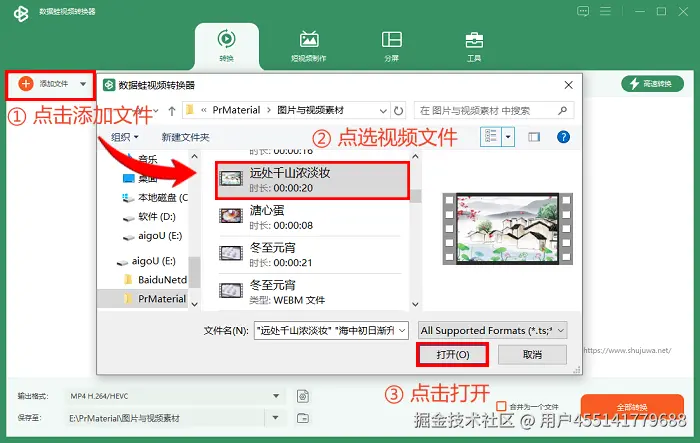This screenshot has width=700, height=443.
Task: Select the BaiduNetd folder
Action: (154, 280)
